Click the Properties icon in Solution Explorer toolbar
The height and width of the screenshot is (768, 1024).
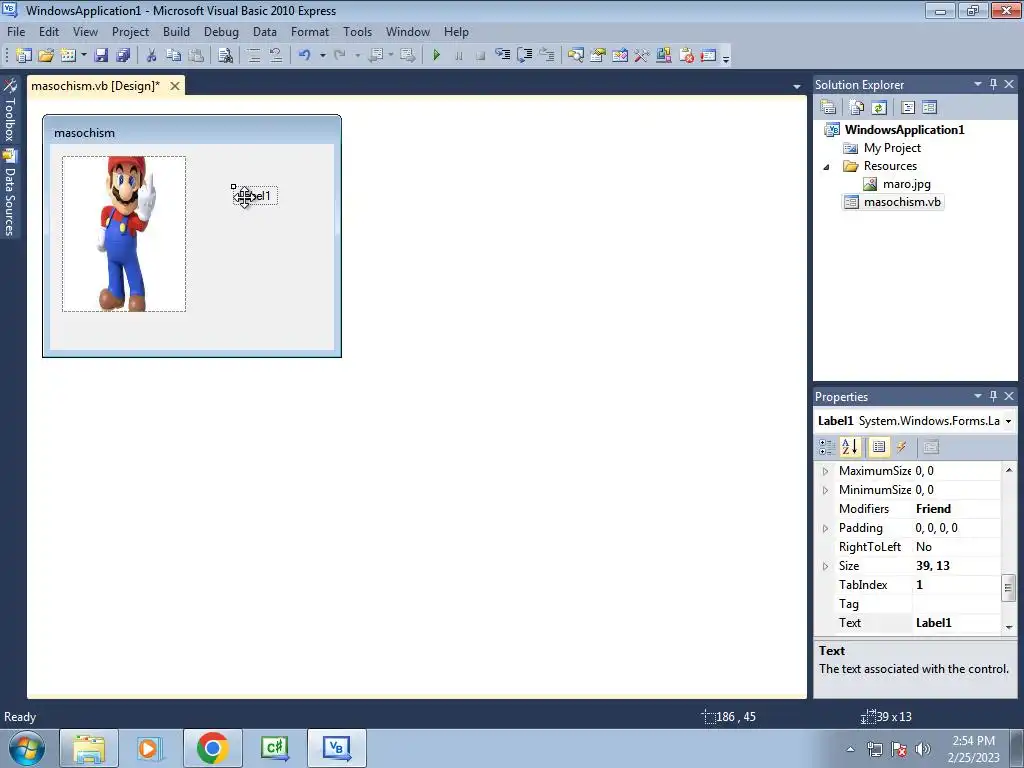(828, 107)
